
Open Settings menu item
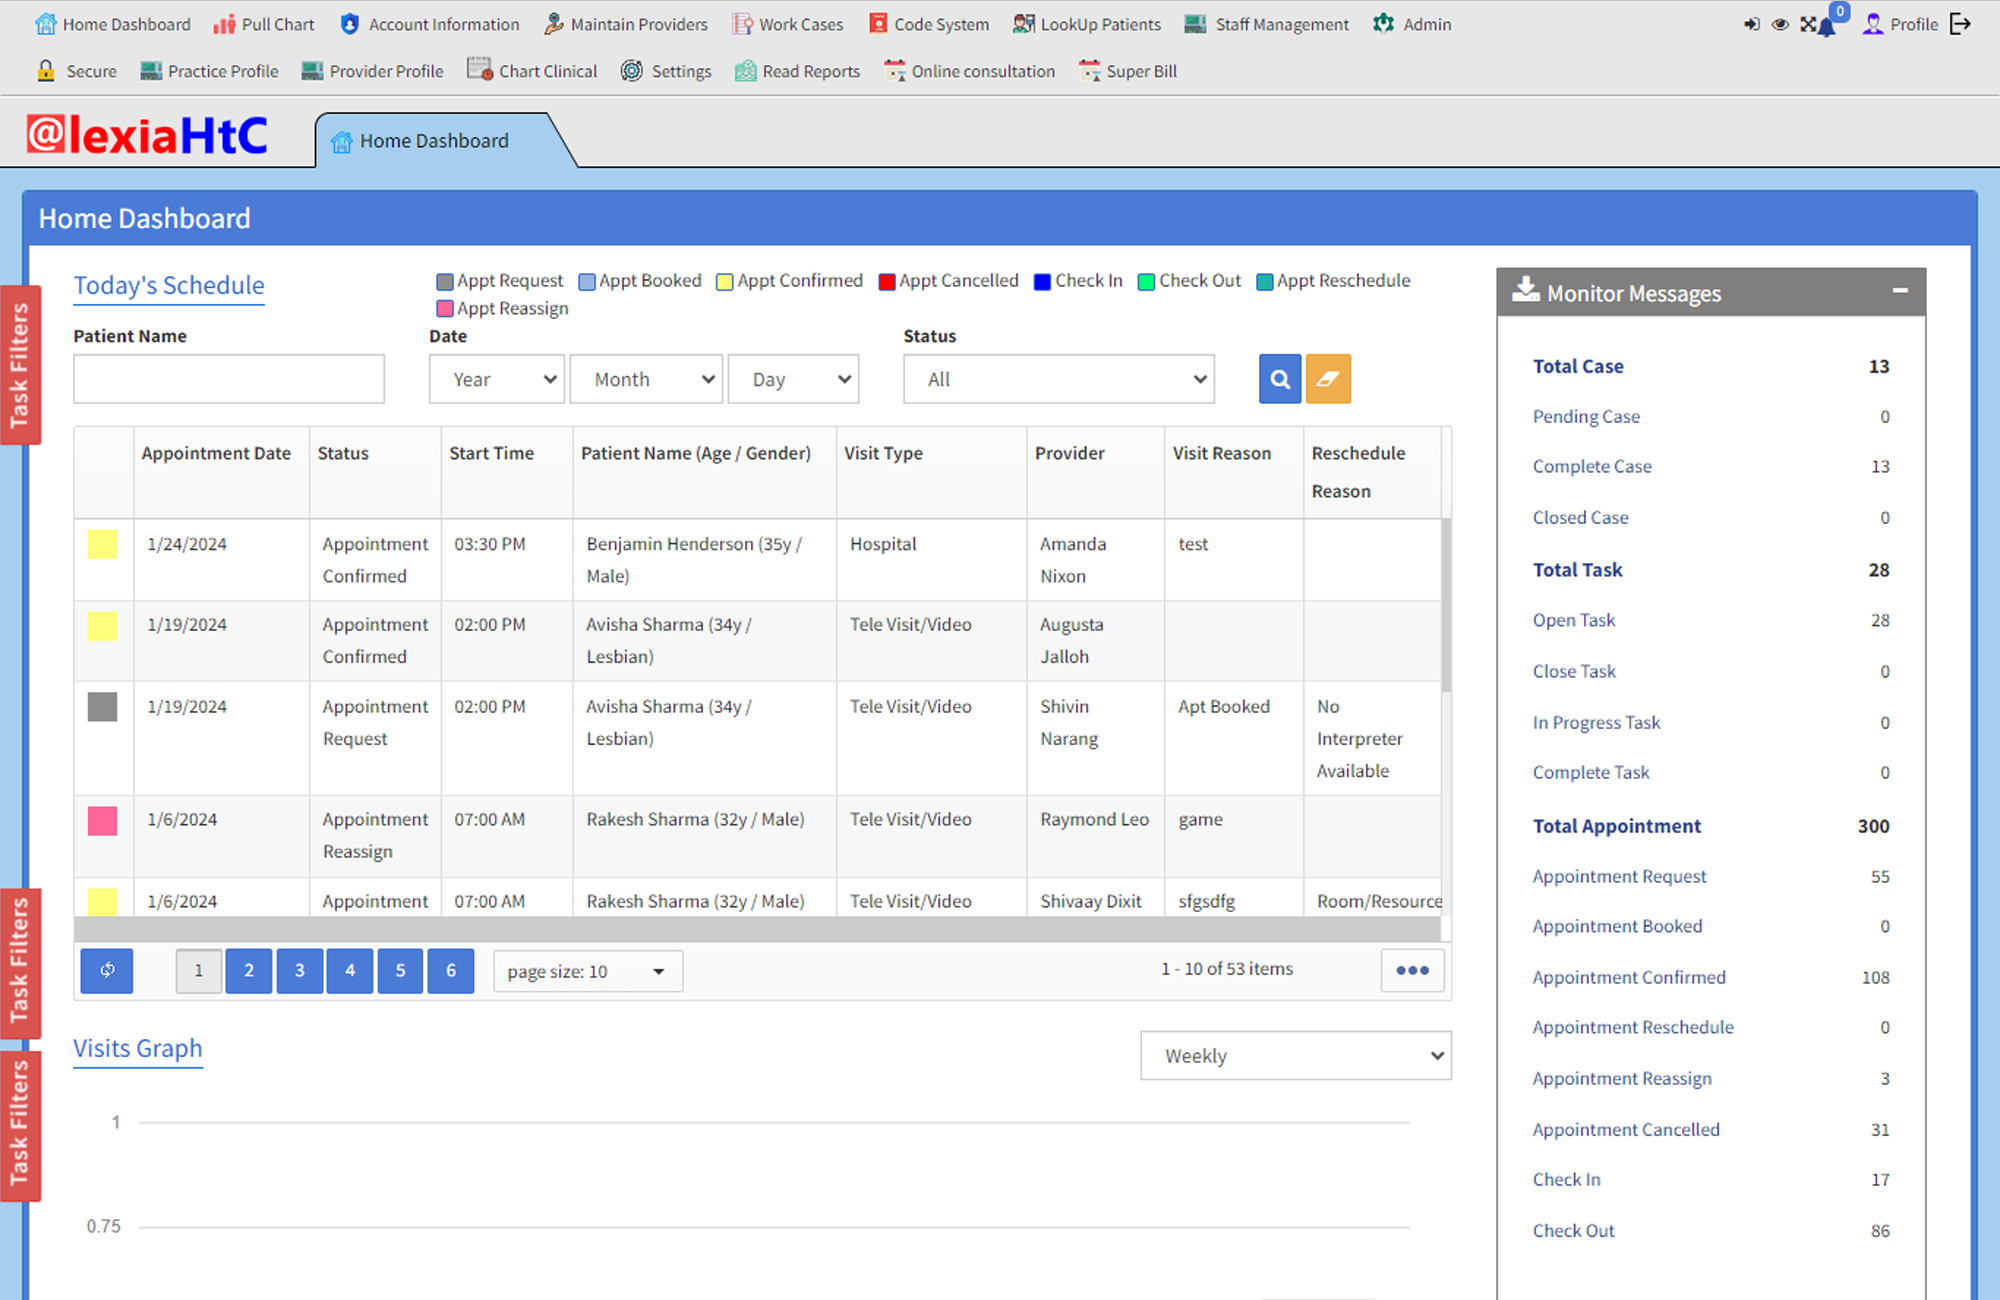pos(666,71)
